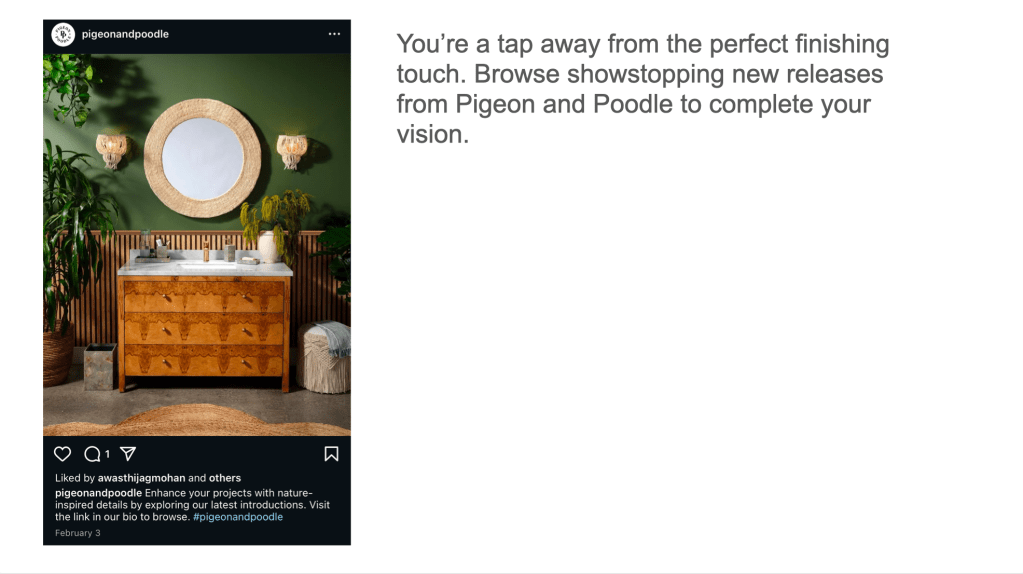Click the pigeonandpoodle username in the caption

(x=98, y=492)
